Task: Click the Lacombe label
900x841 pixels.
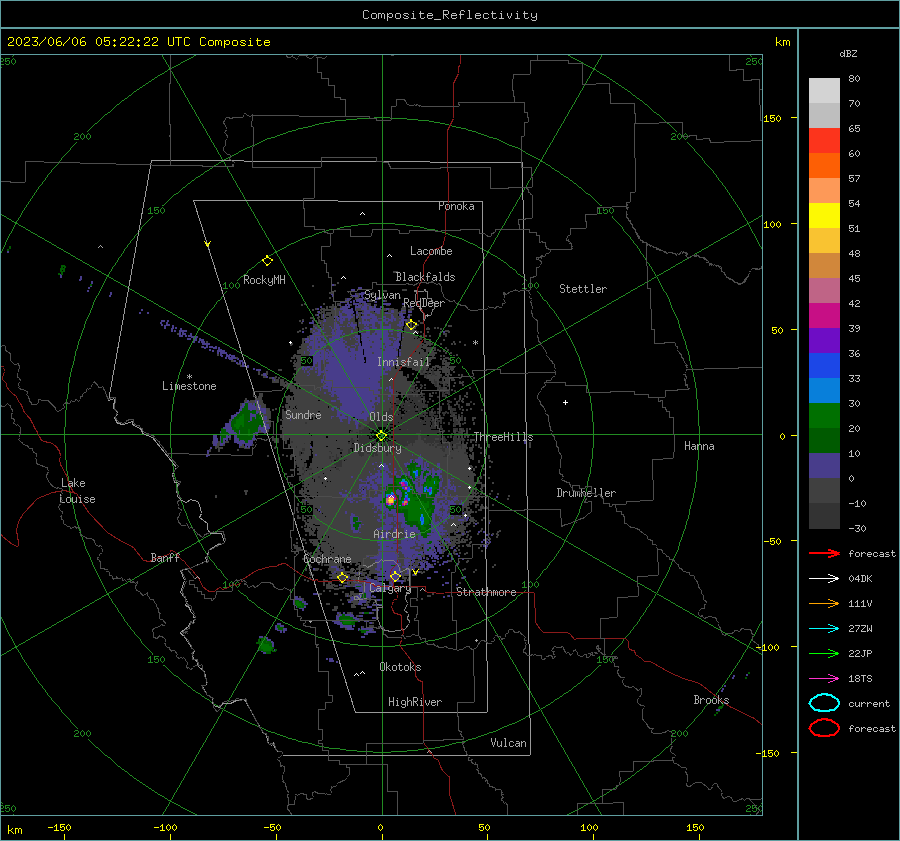Action: click(431, 251)
